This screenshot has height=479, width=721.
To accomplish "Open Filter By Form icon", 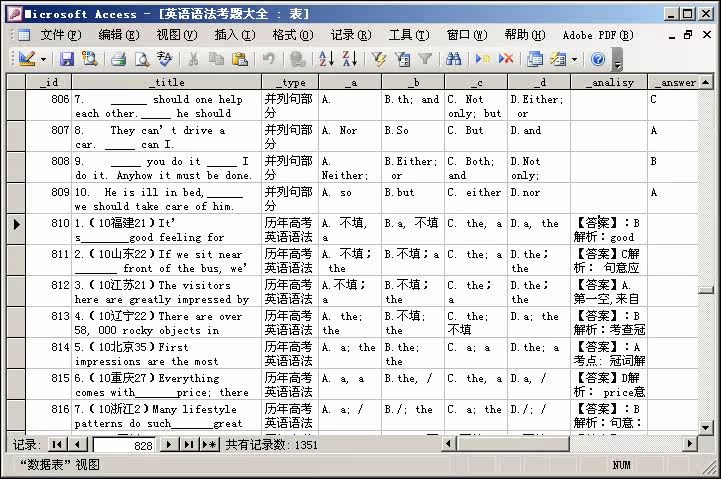I will click(402, 59).
